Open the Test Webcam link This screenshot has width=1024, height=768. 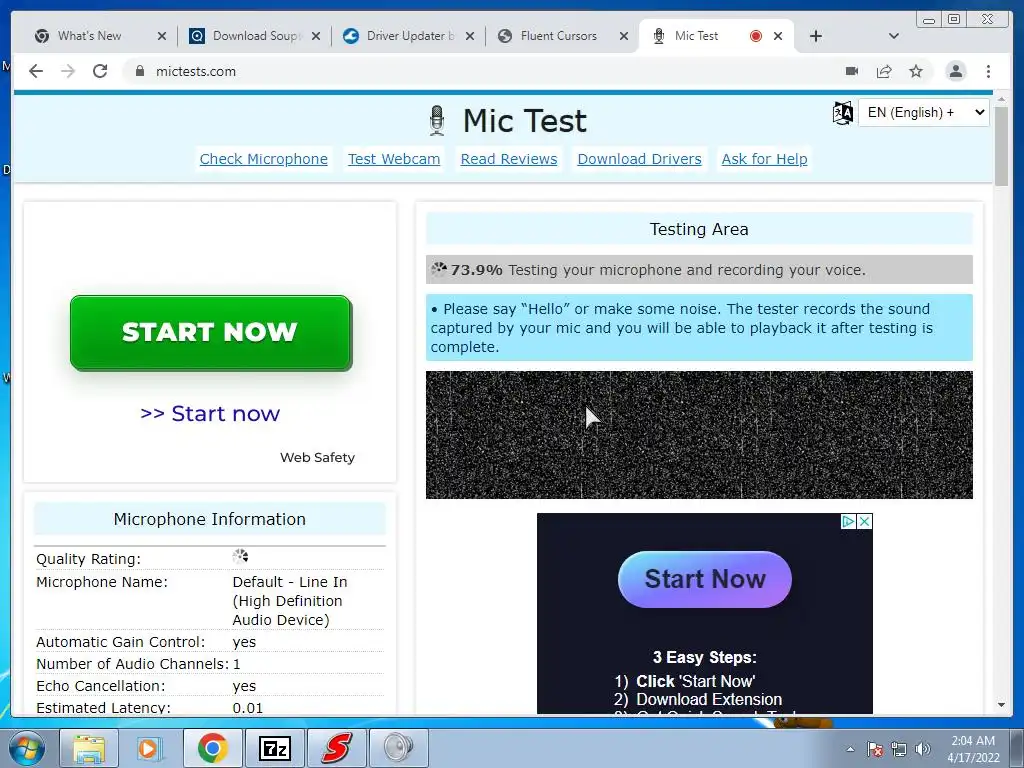coord(394,159)
